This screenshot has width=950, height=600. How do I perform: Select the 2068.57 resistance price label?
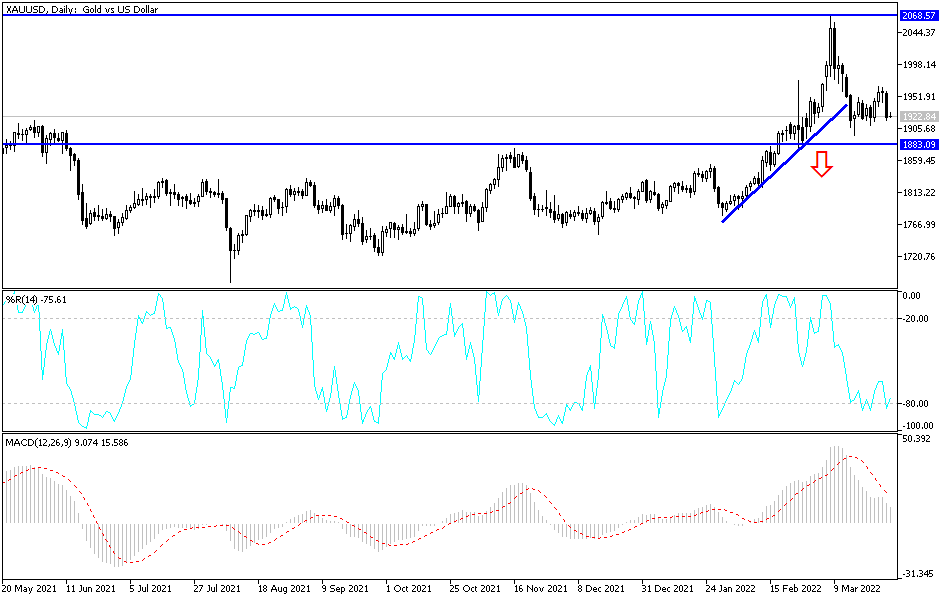tap(918, 15)
